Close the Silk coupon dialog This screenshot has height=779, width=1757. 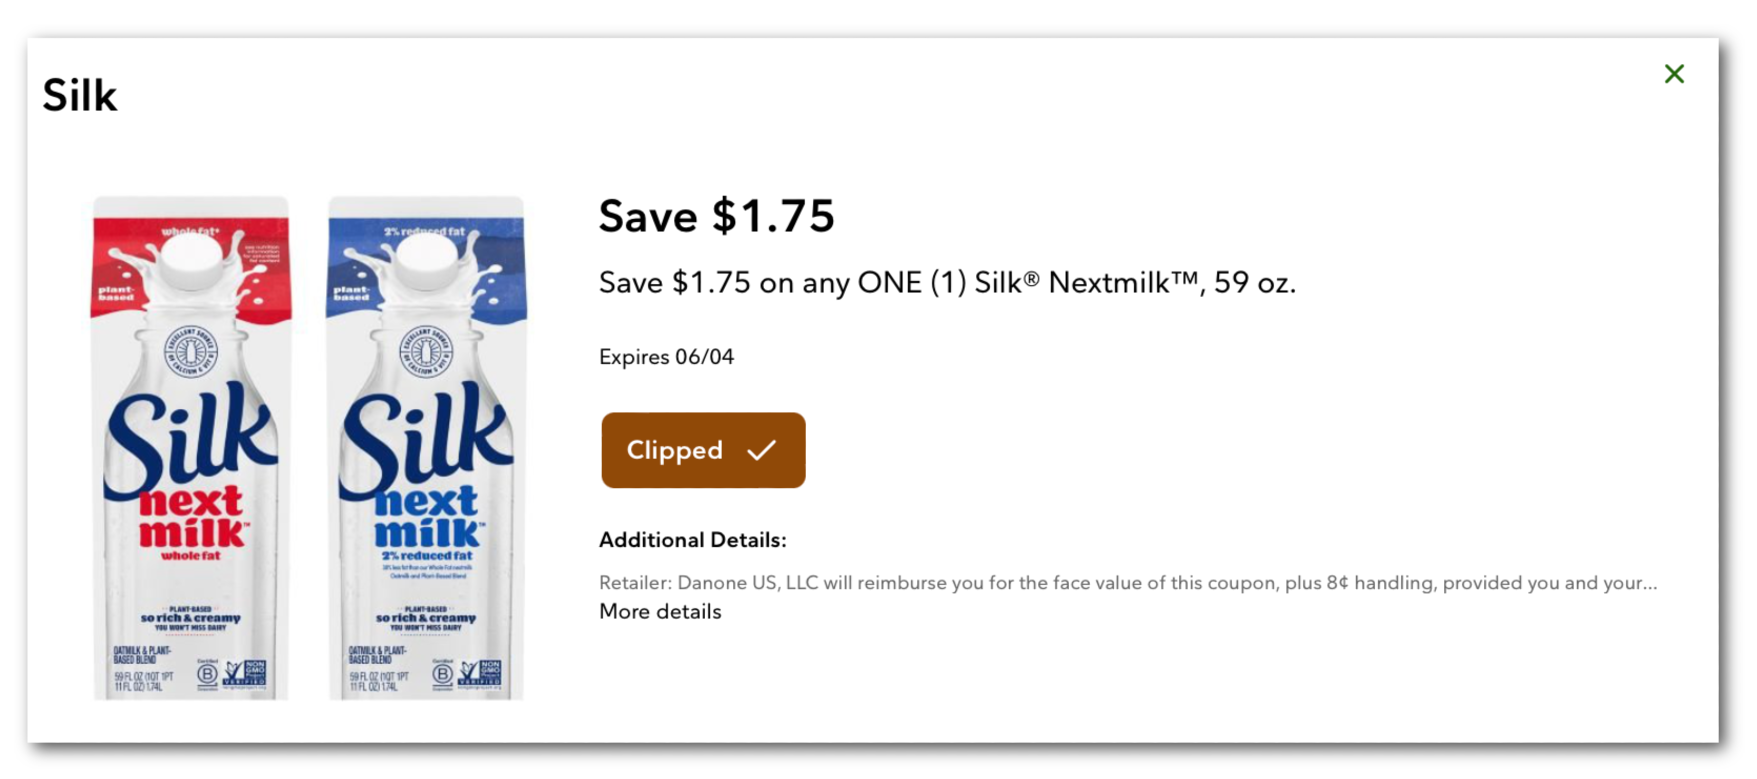coord(1674,74)
